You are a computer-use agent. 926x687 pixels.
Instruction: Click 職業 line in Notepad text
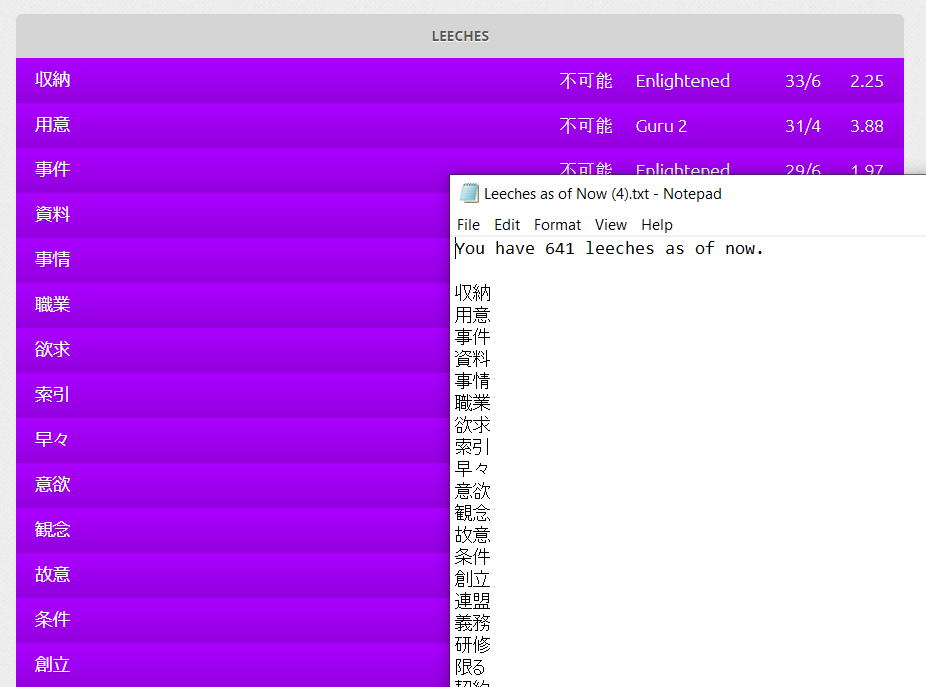[x=472, y=403]
